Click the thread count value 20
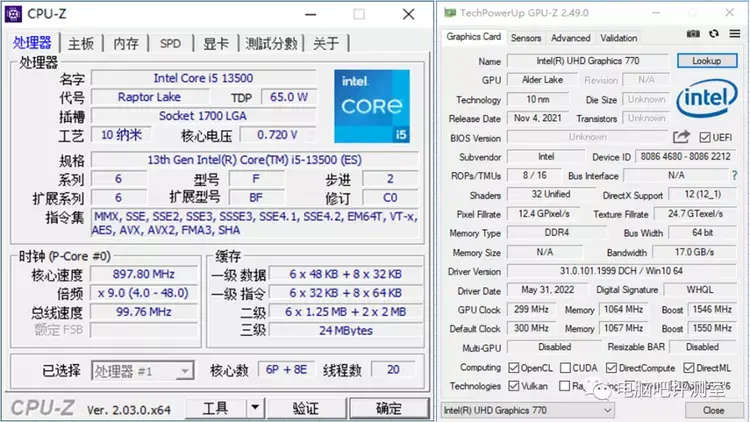The width and height of the screenshot is (750, 422). [393, 369]
